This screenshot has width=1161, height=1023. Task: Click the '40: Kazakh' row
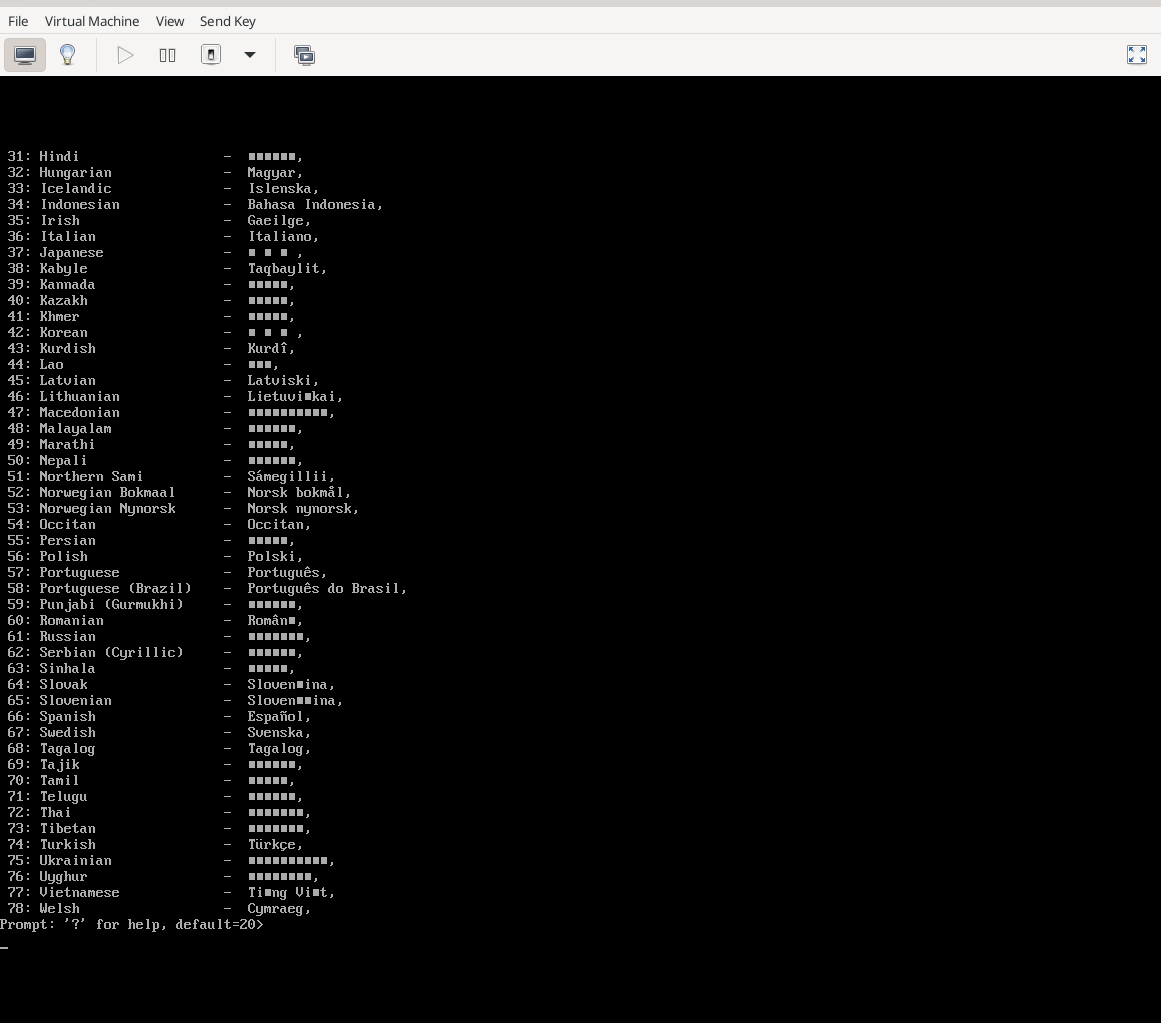tap(151, 301)
